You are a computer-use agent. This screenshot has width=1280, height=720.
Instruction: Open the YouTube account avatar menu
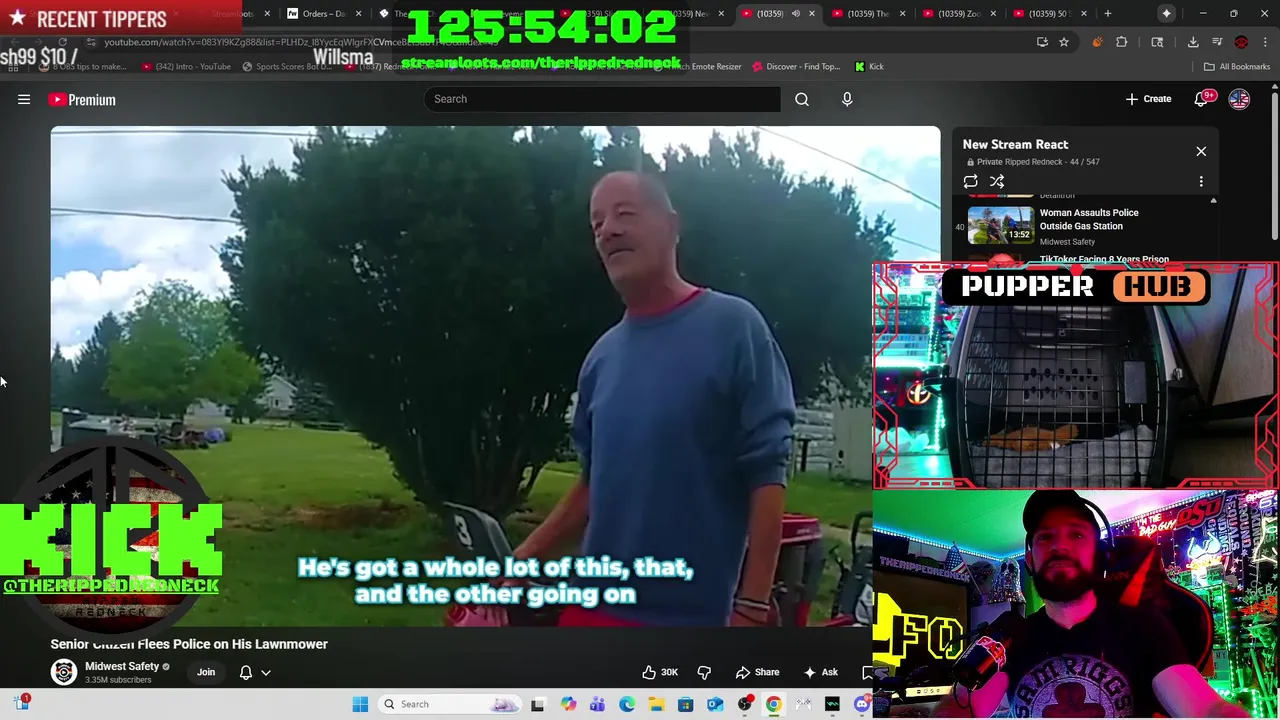[x=1239, y=99]
